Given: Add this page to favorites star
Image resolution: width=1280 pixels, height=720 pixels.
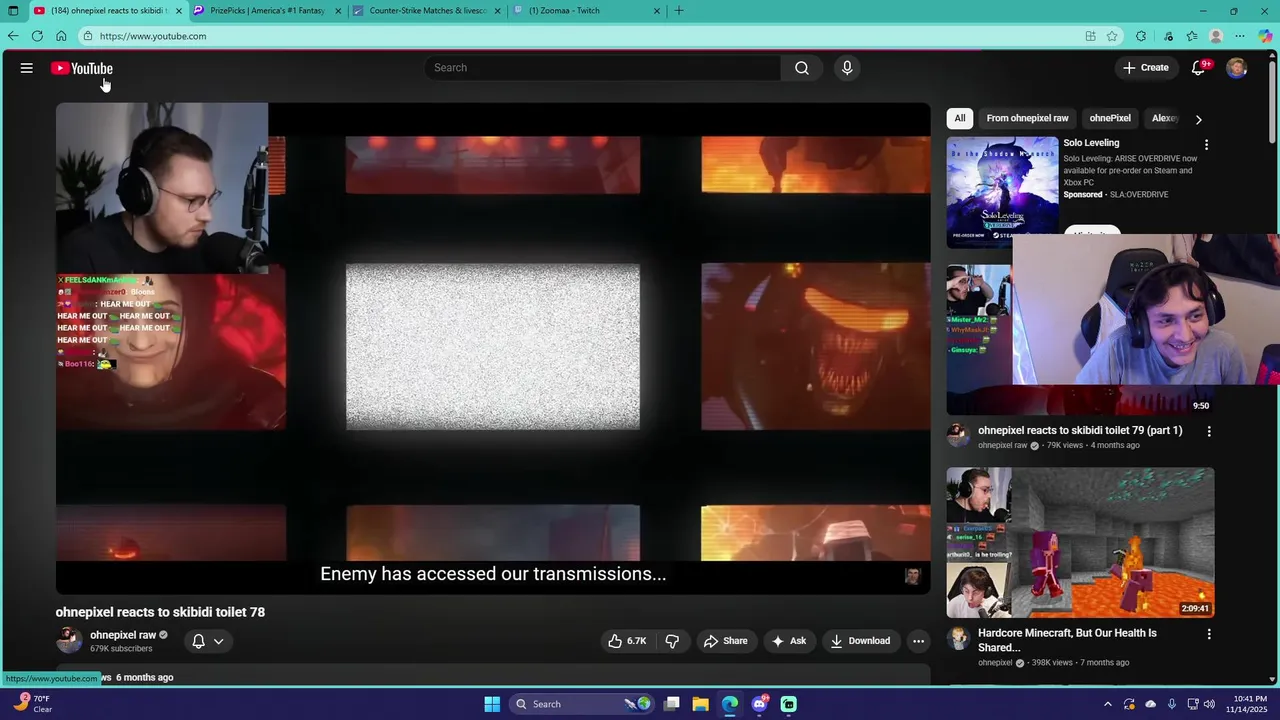Looking at the screenshot, I should click(x=1112, y=36).
